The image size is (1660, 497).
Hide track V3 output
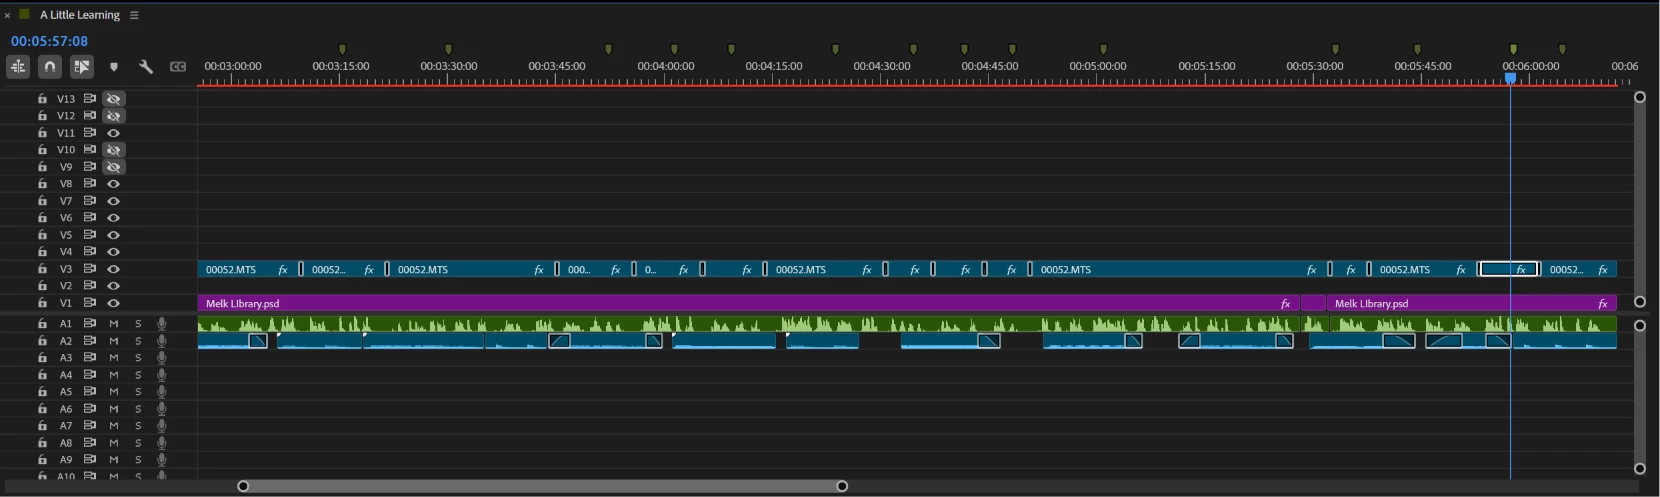tap(114, 269)
